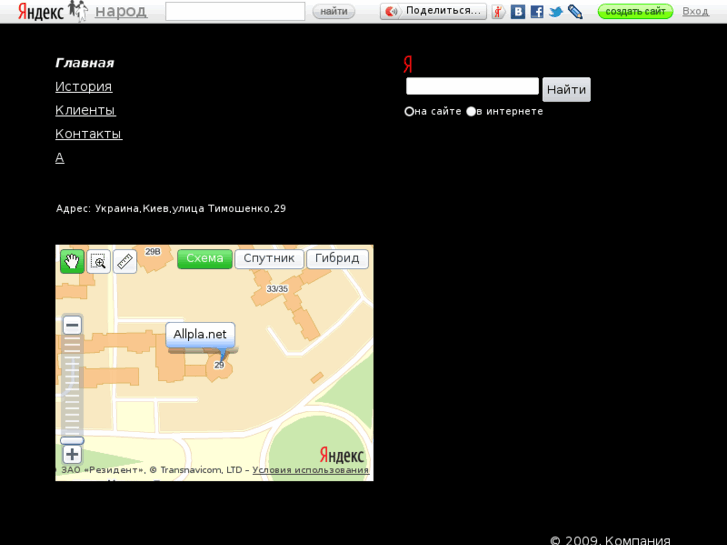Click the building label 33/35 on map
Viewport: 727px width, 545px height.
coord(277,289)
